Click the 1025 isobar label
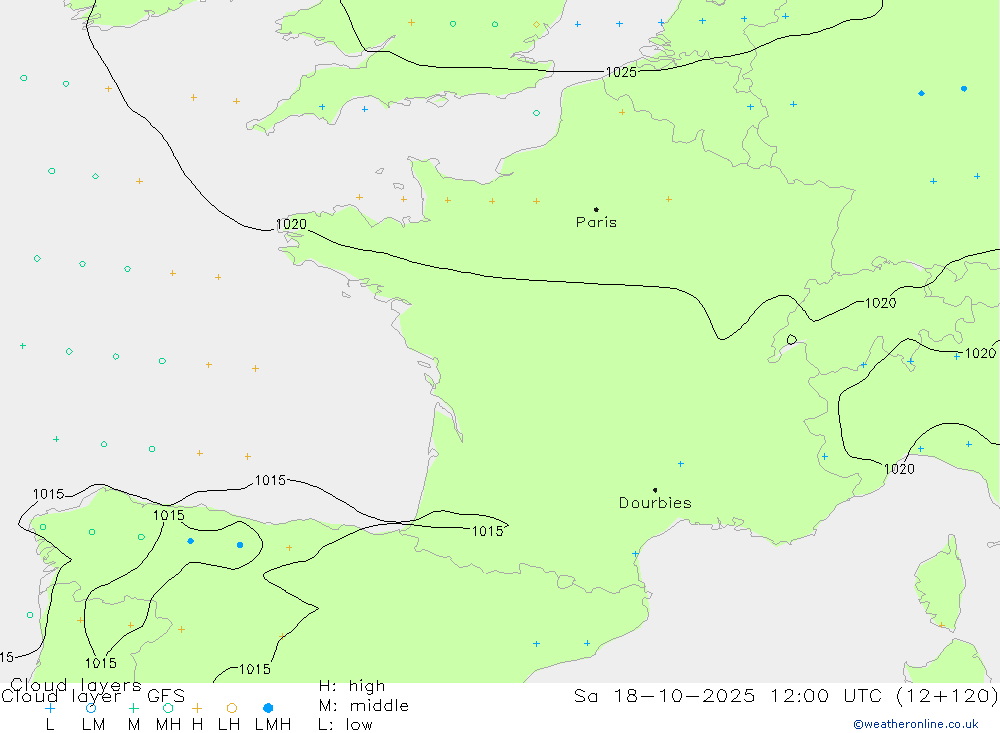 tap(621, 72)
